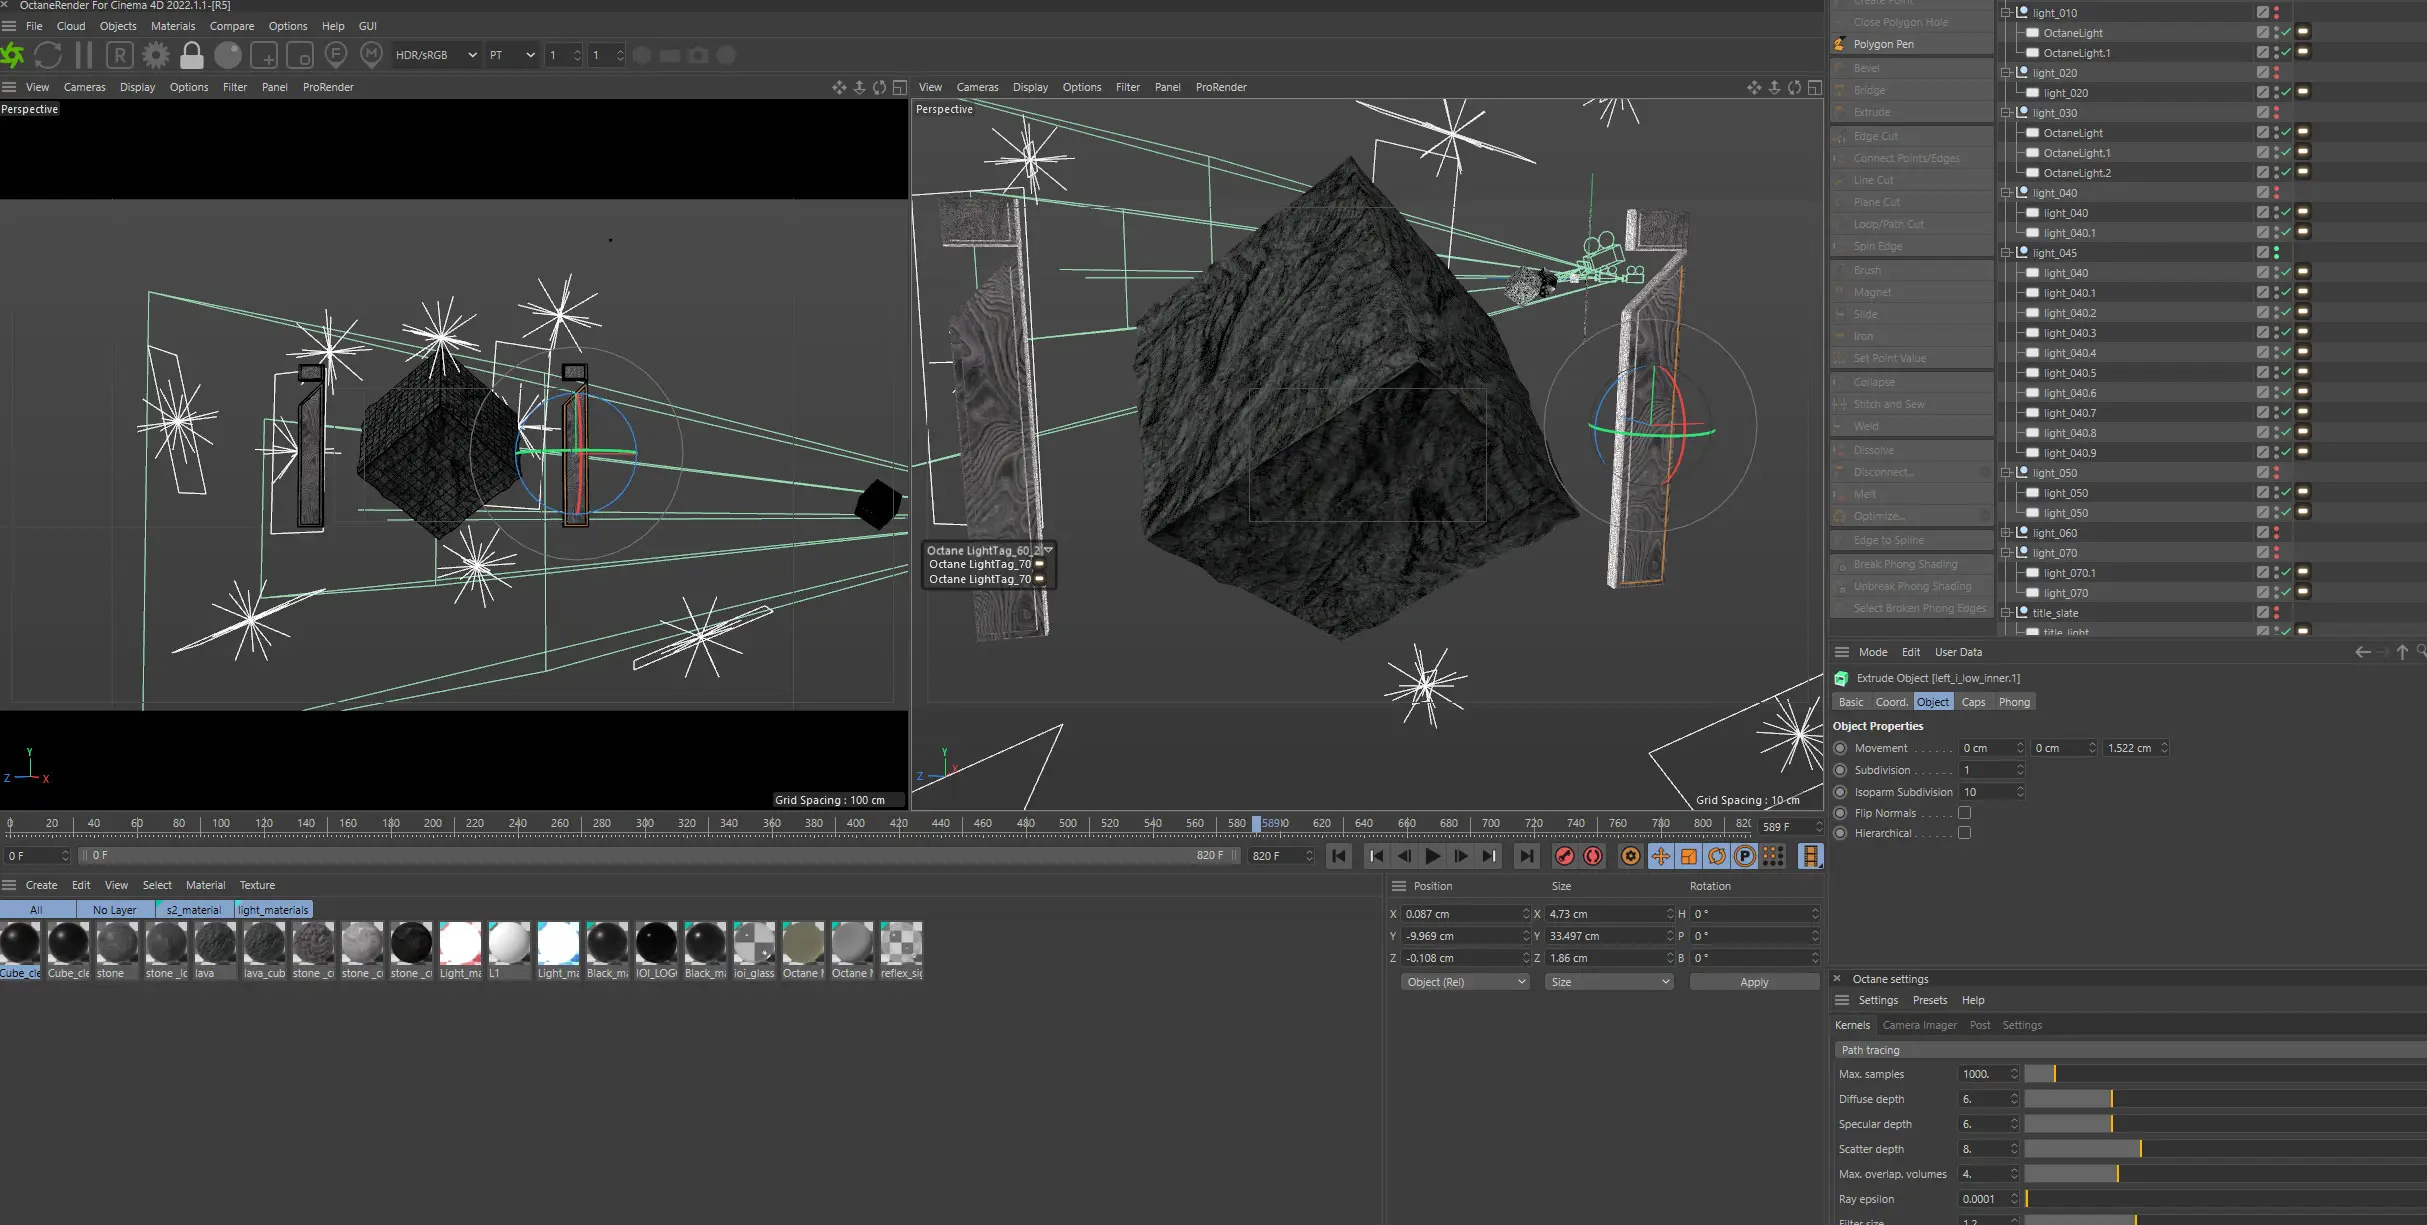This screenshot has width=2427, height=1225.
Task: Click the go to end frame icon
Action: 1526,856
